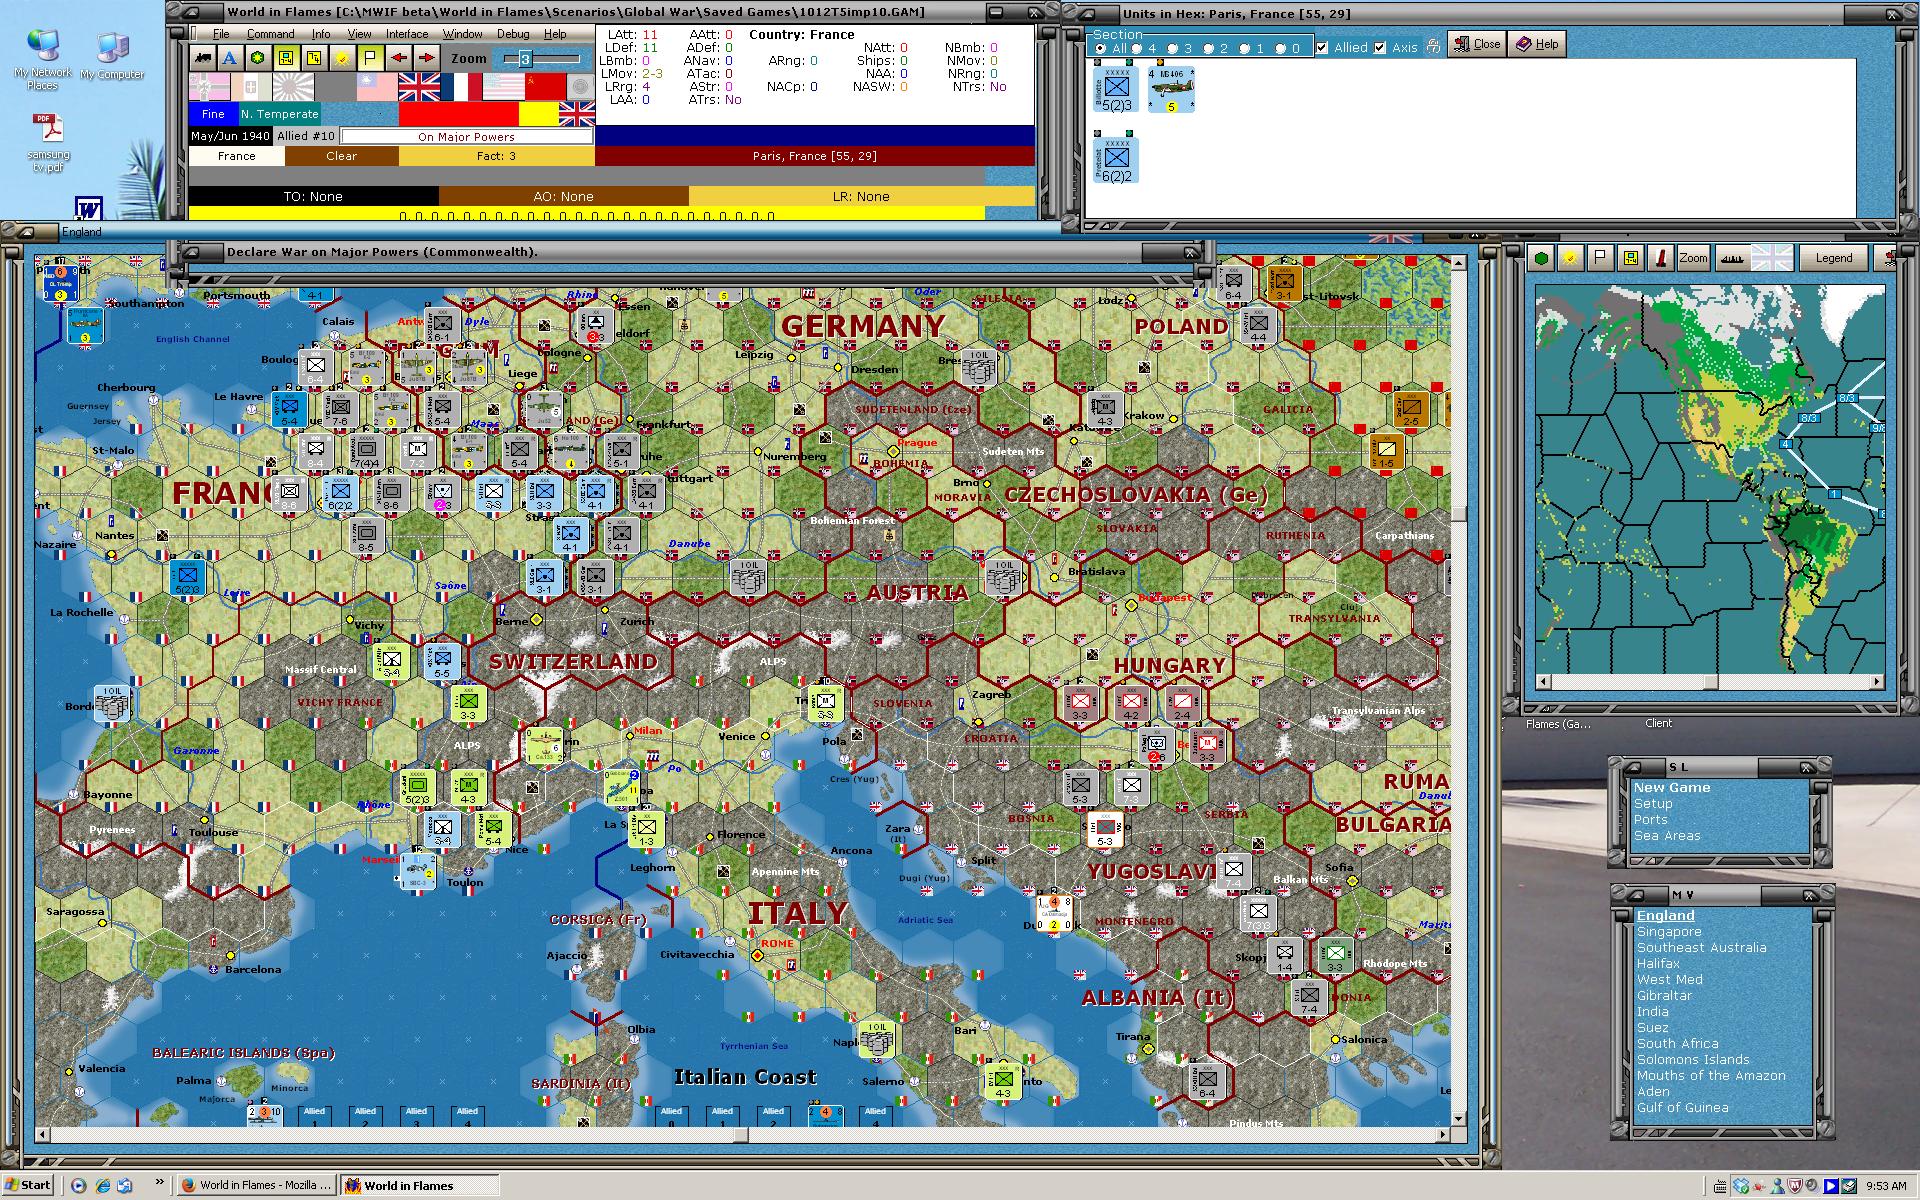1920x1200 pixels.
Task: Open the Debug menu
Action: click(513, 34)
